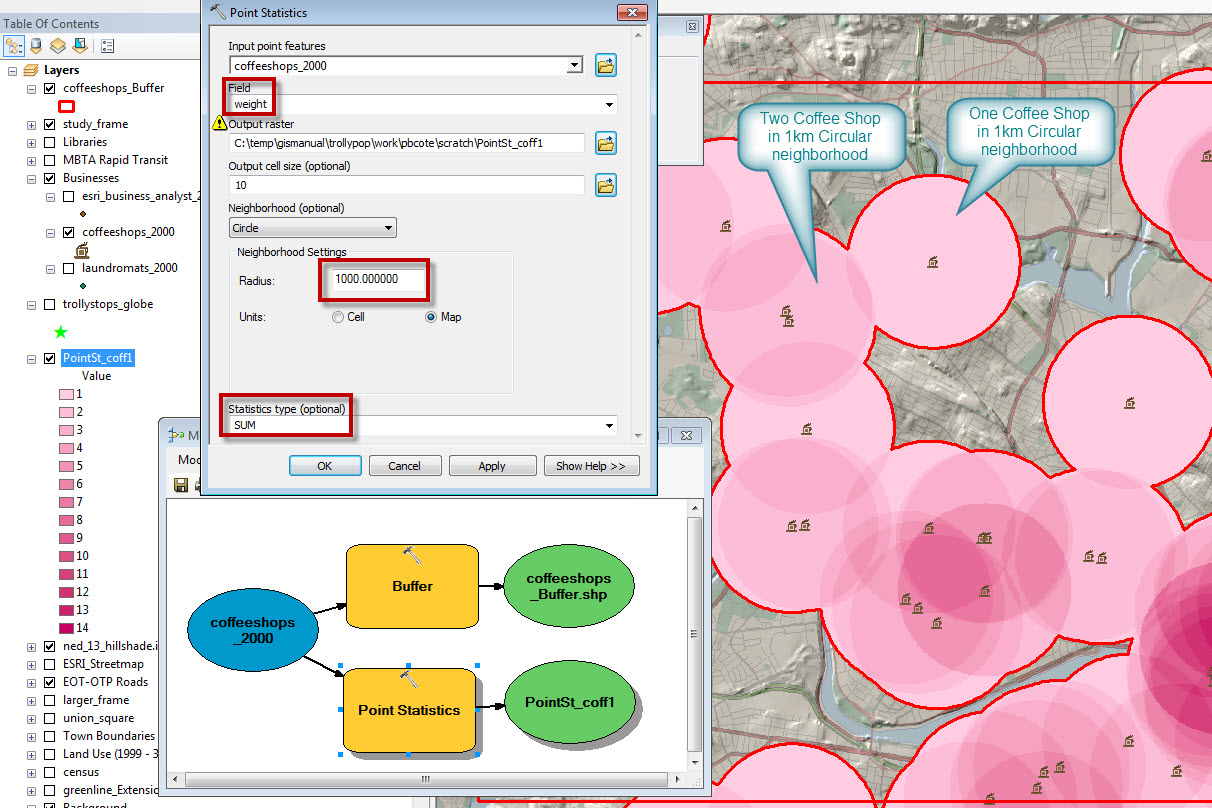Click OK in the Point Statistics dialog
Screen dimensions: 1212x808
[x=324, y=465]
